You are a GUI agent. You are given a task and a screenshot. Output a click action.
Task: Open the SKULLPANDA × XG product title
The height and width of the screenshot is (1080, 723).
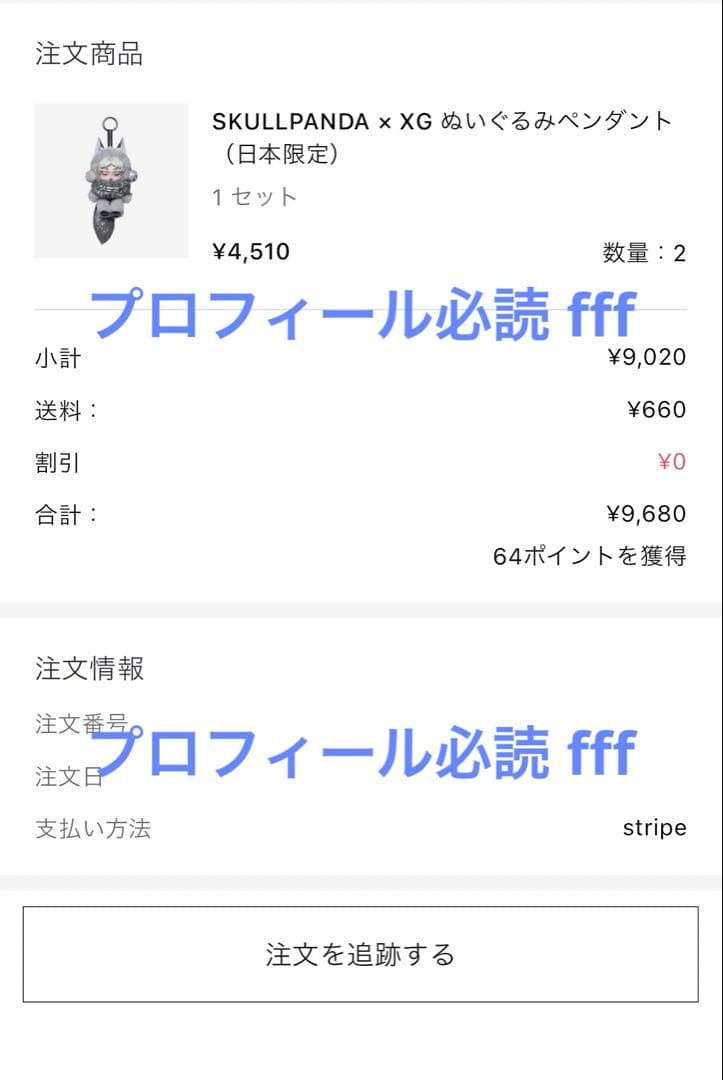(x=442, y=137)
